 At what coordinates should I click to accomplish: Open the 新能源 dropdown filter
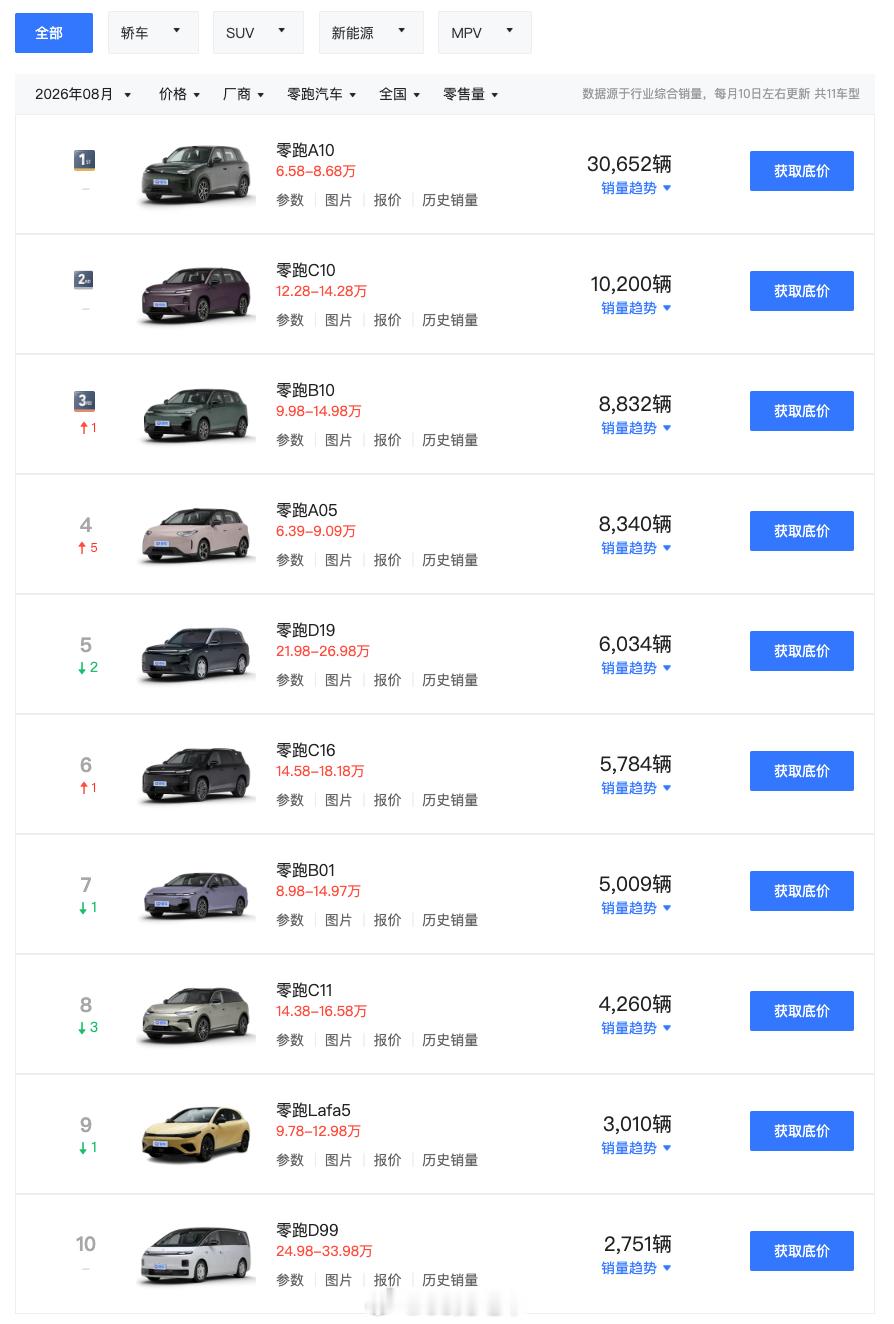(371, 33)
